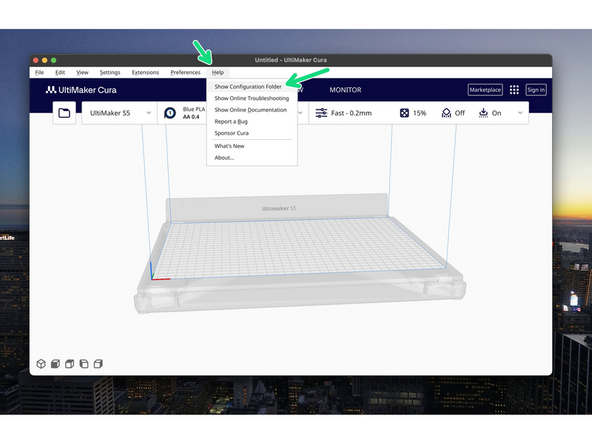
Task: Expand the print settings panel chevron
Action: [x=520, y=113]
